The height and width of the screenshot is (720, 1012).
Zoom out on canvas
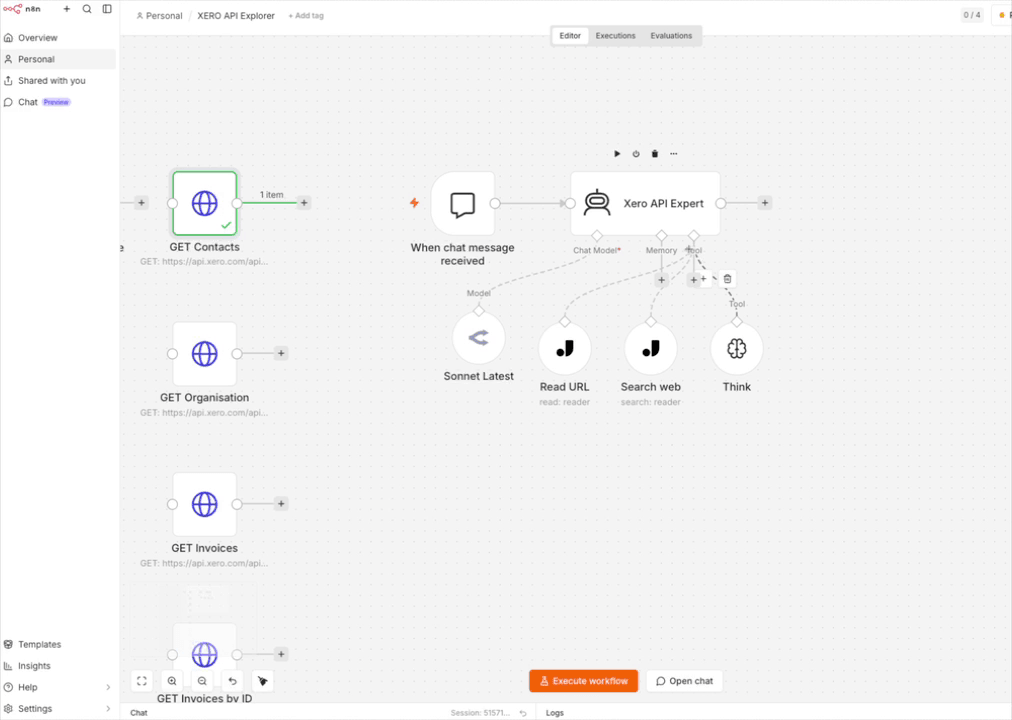click(202, 681)
